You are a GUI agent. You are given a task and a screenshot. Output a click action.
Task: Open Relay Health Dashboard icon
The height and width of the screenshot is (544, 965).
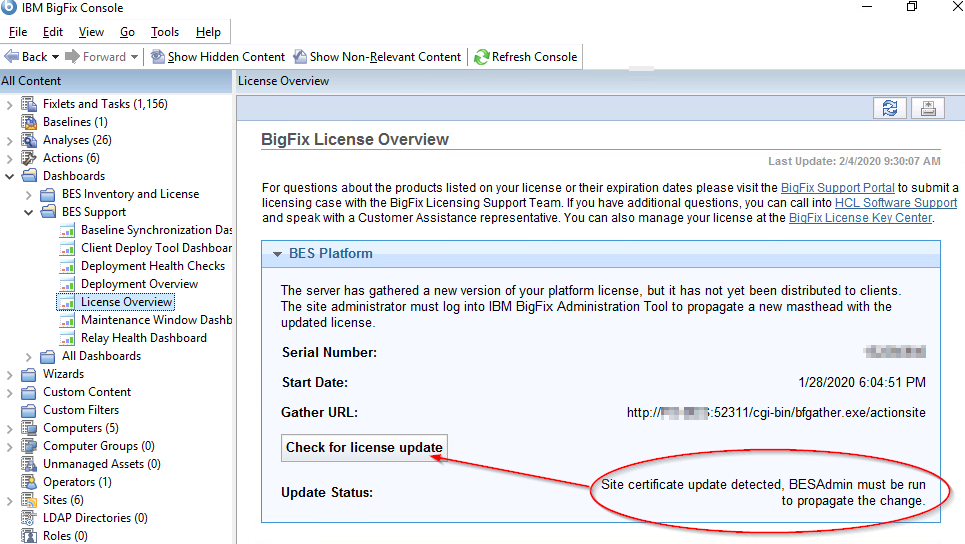[67, 338]
